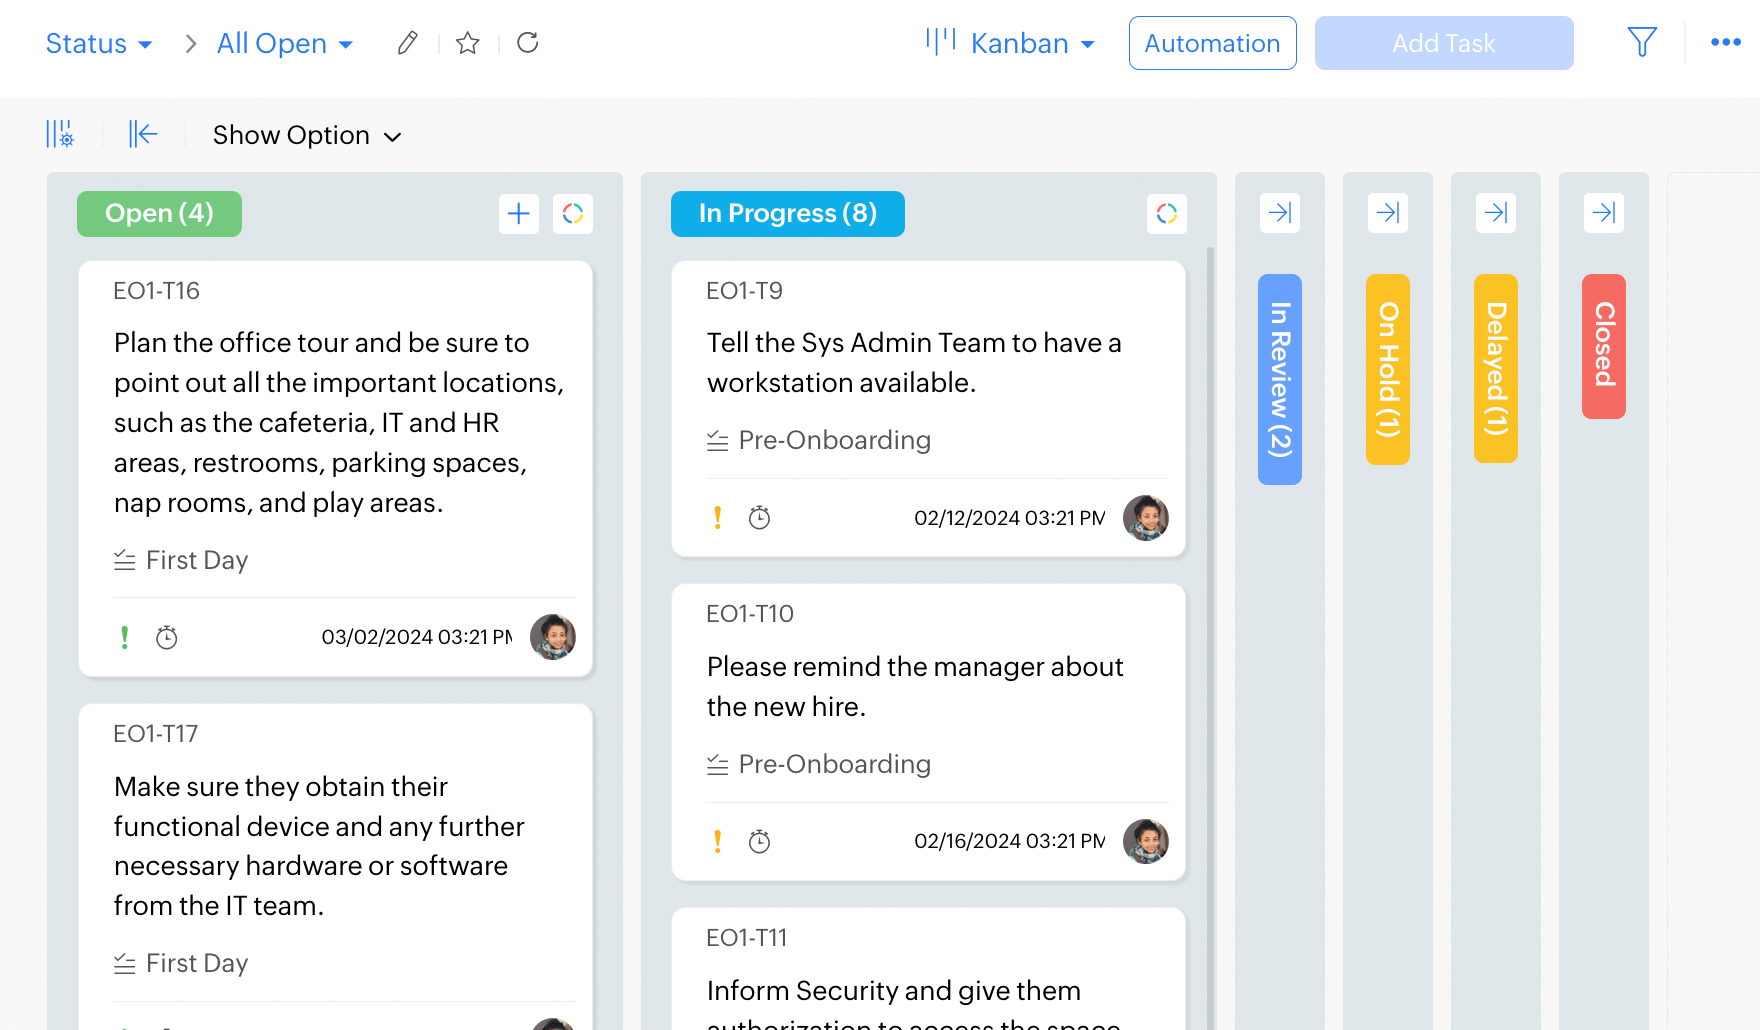Expand the collapsed On Hold column
Screen dimensions: 1760x1030
click(x=1387, y=213)
